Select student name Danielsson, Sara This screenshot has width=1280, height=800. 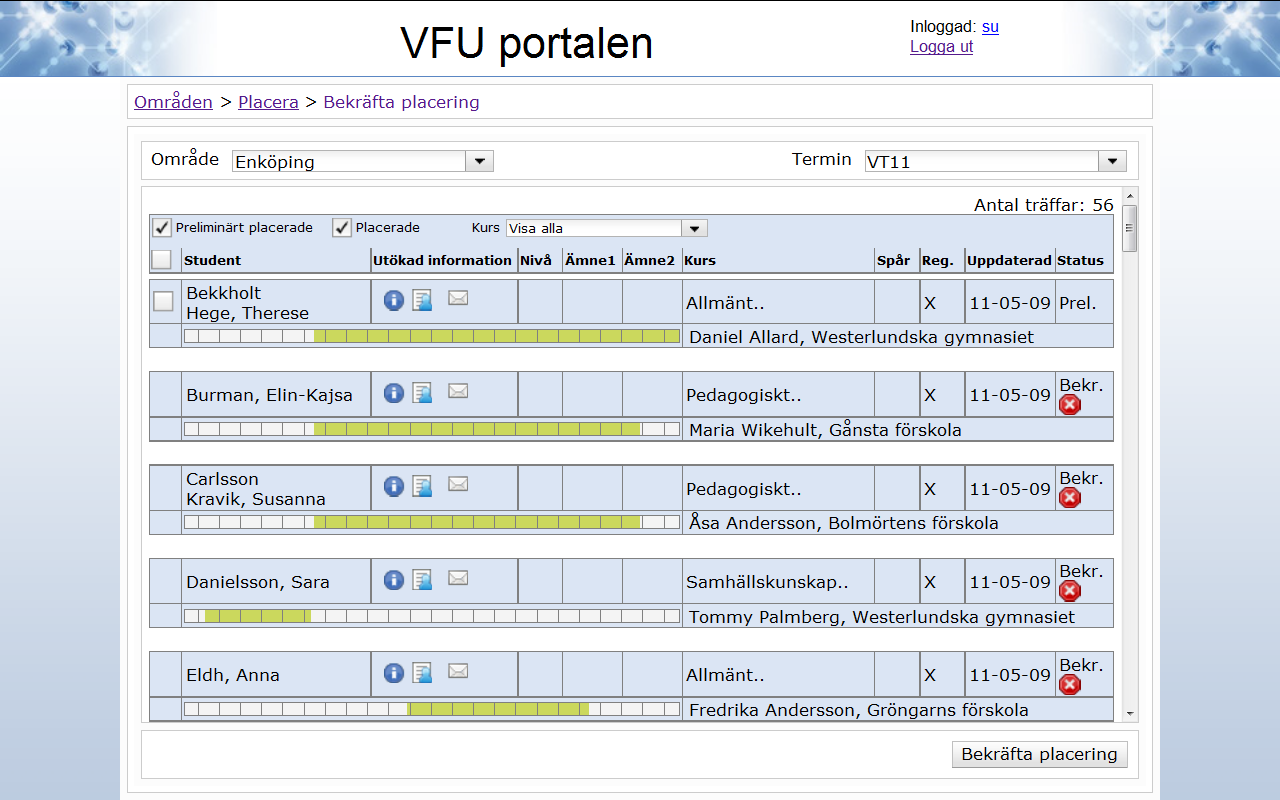pos(258,582)
